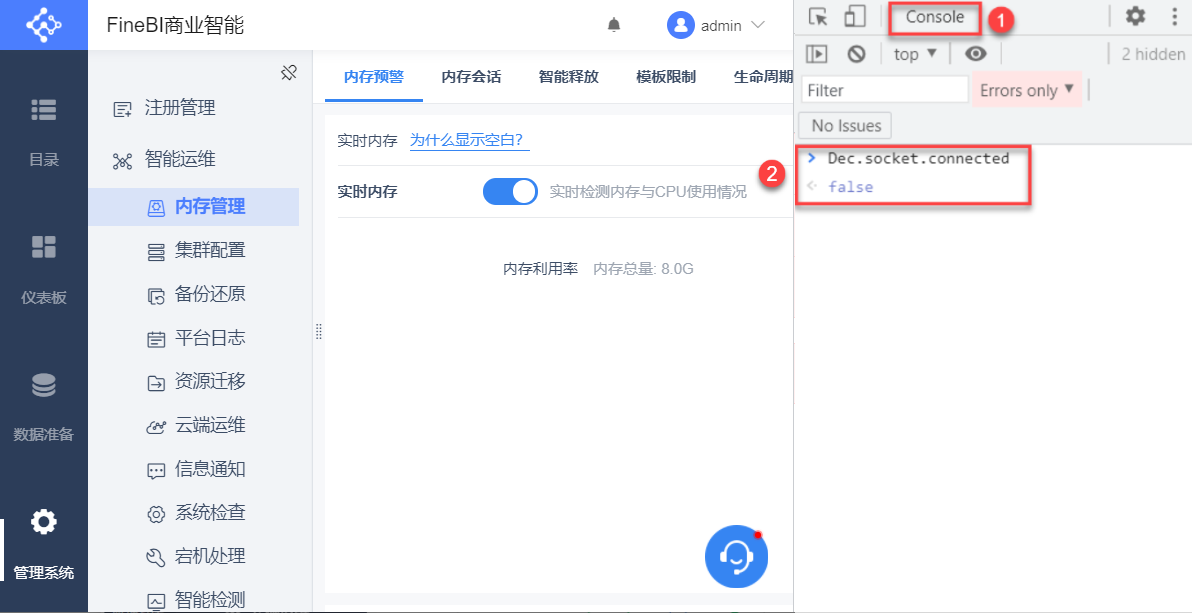Screen dimensions: 1192x613
Task: Click the live expression eye icon
Action: click(x=975, y=54)
